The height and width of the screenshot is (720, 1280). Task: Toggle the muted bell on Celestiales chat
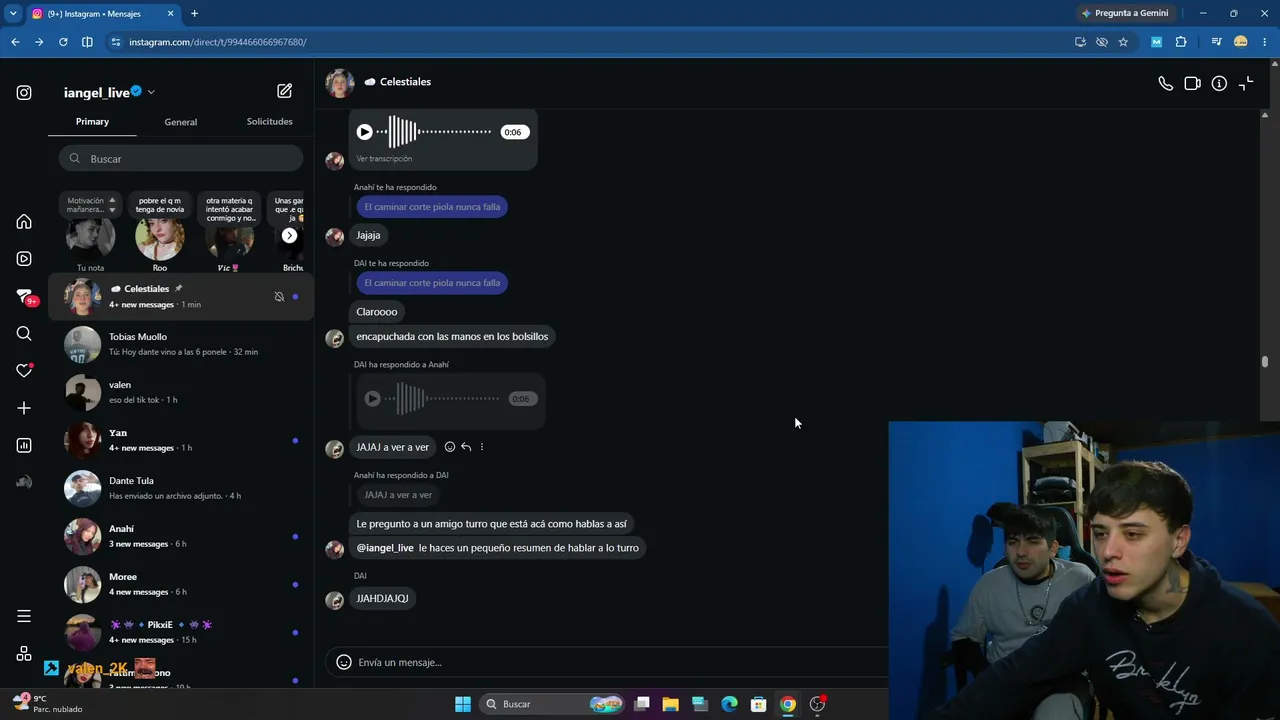coord(279,297)
